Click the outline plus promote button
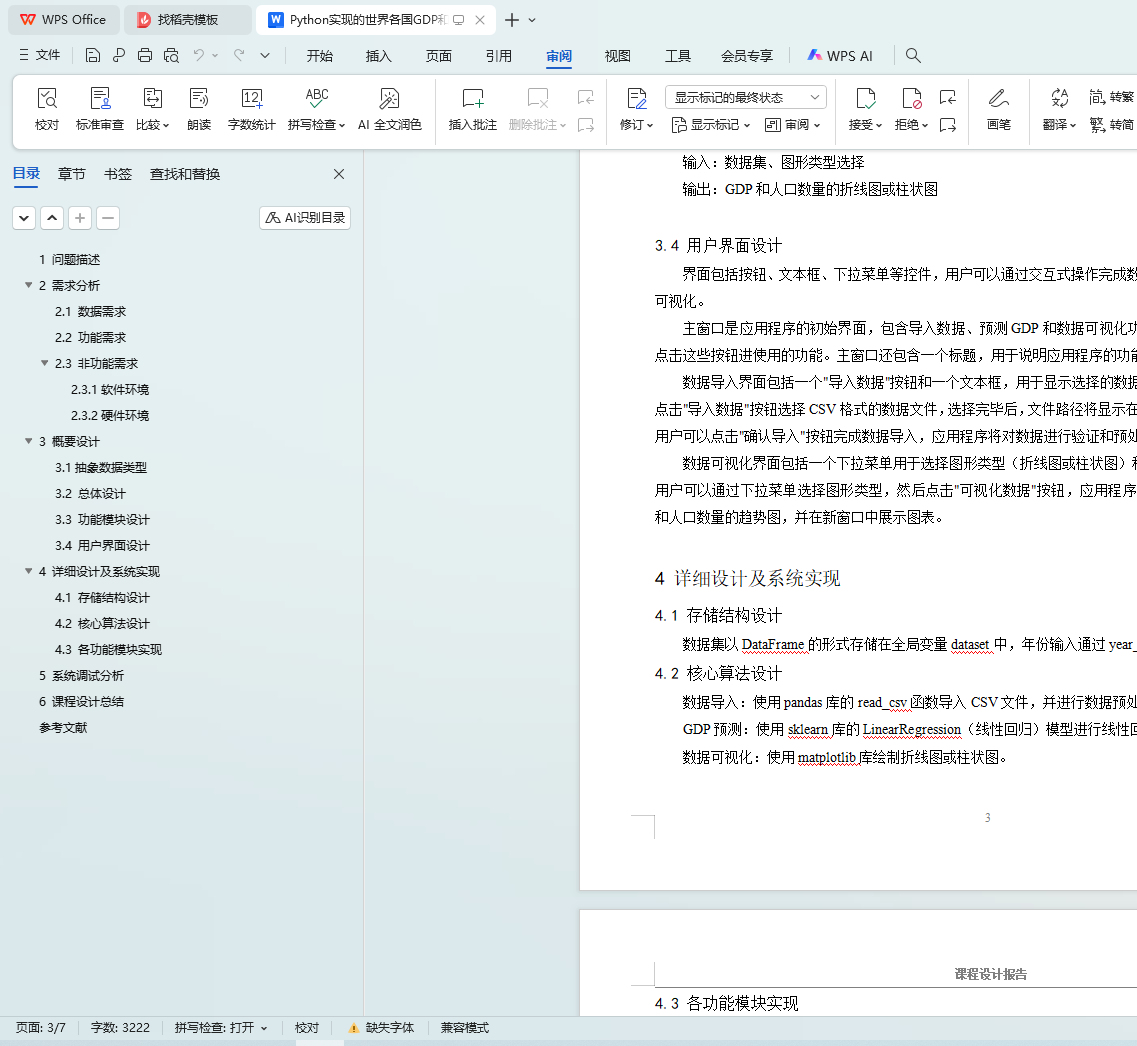 click(x=80, y=217)
